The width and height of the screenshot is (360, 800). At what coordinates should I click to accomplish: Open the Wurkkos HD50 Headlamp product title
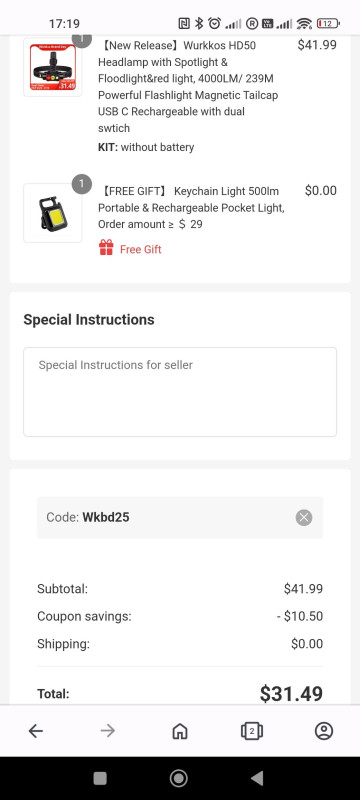click(188, 87)
